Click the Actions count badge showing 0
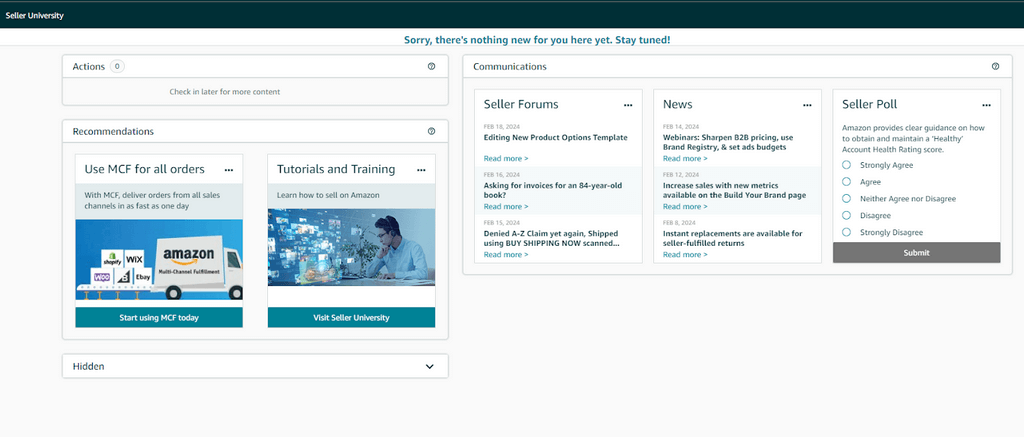 pyautogui.click(x=117, y=66)
